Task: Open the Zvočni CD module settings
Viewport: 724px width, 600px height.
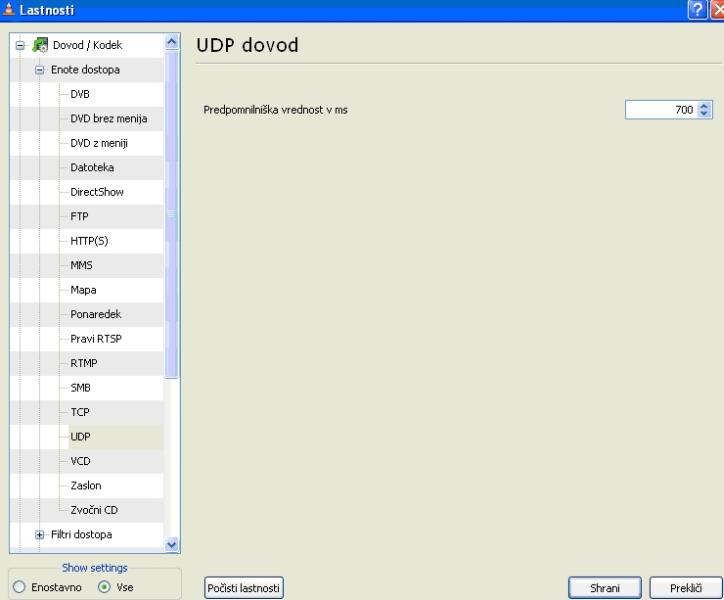Action: tap(94, 509)
